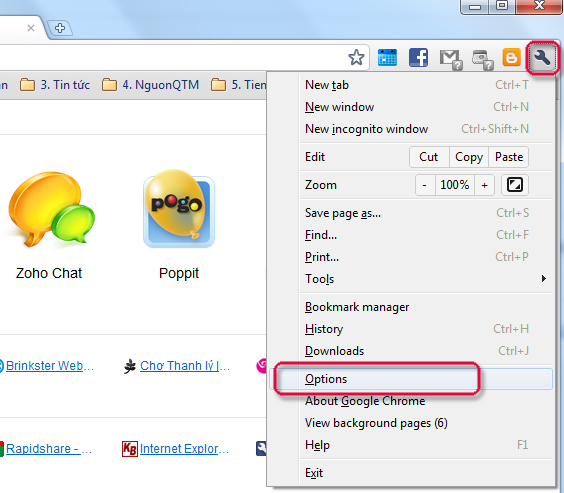Select Options menu item
Viewport: 564px width, 493px height.
tap(411, 379)
